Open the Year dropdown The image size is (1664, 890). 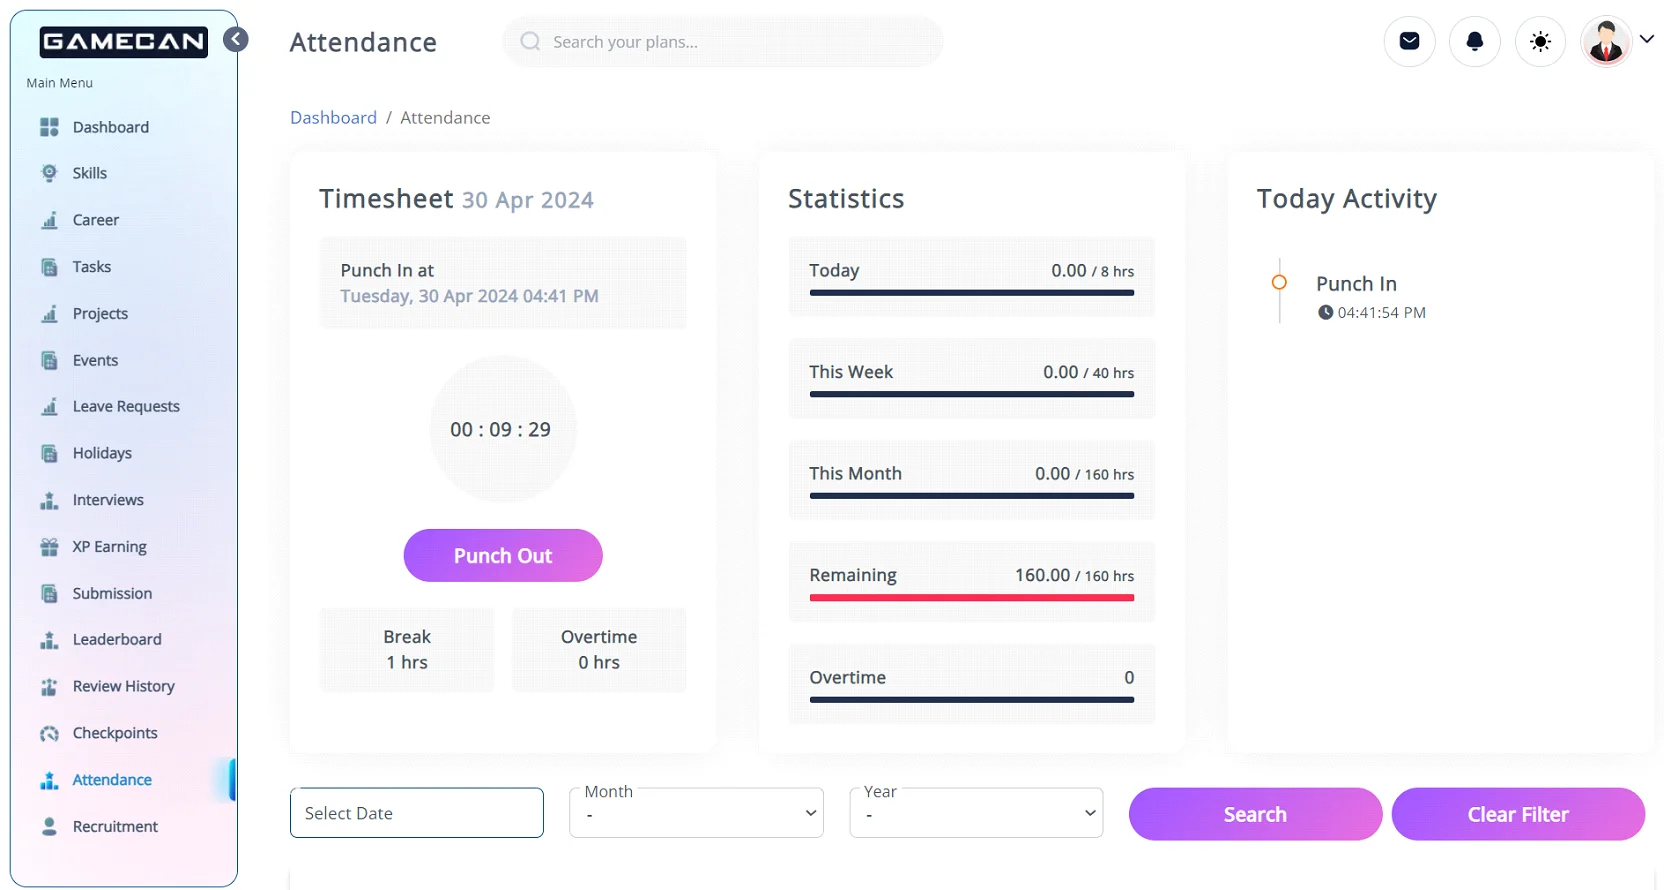tap(977, 813)
